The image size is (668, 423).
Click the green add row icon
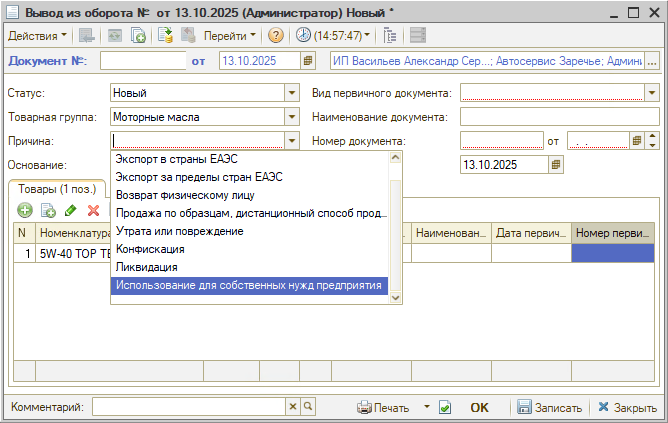[24, 210]
